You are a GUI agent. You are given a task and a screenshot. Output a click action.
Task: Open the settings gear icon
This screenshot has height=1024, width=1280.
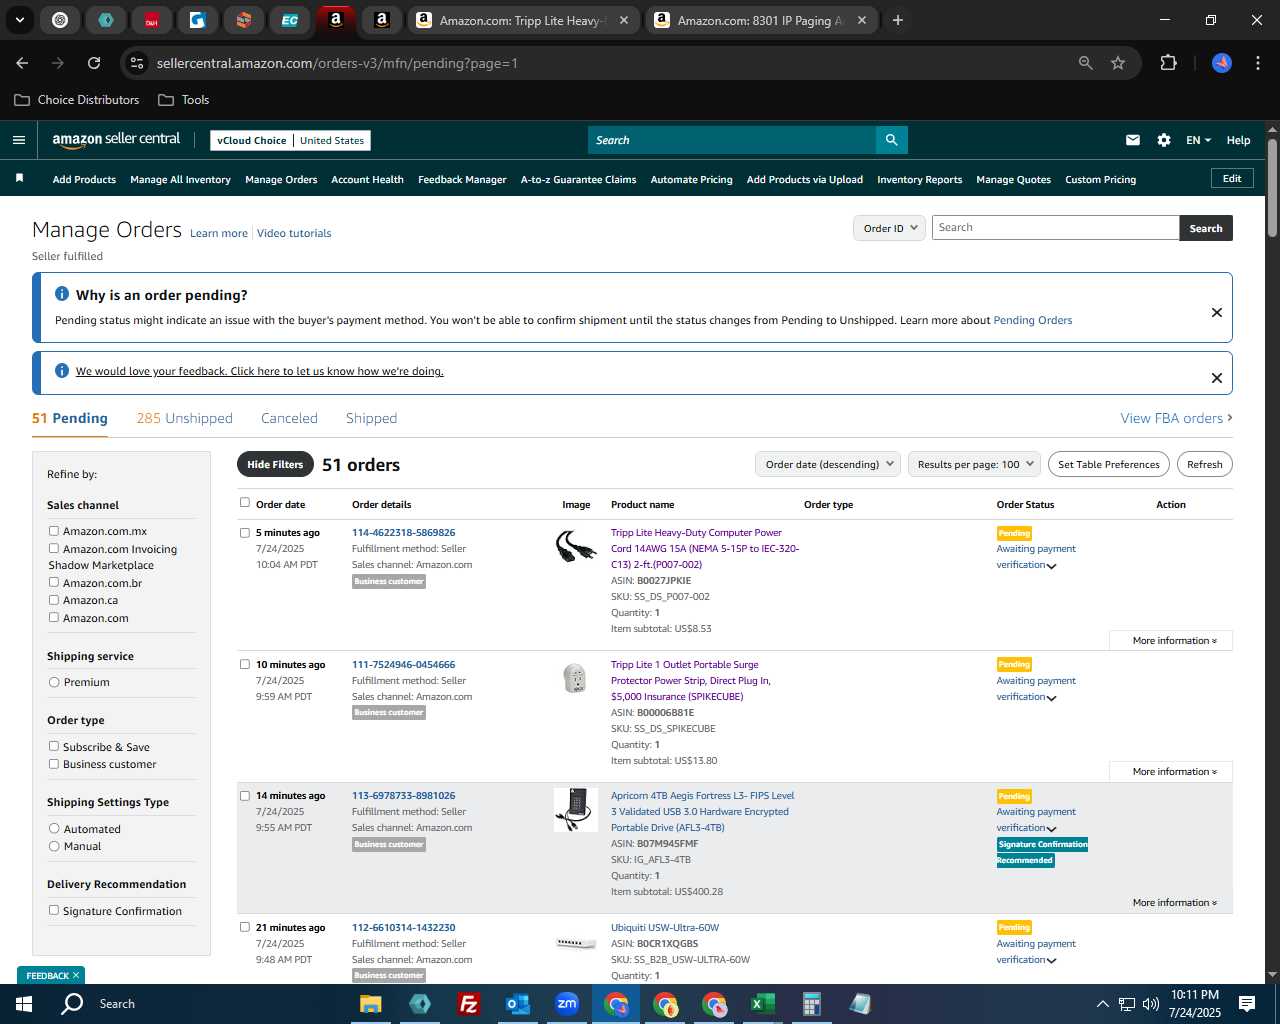1164,140
